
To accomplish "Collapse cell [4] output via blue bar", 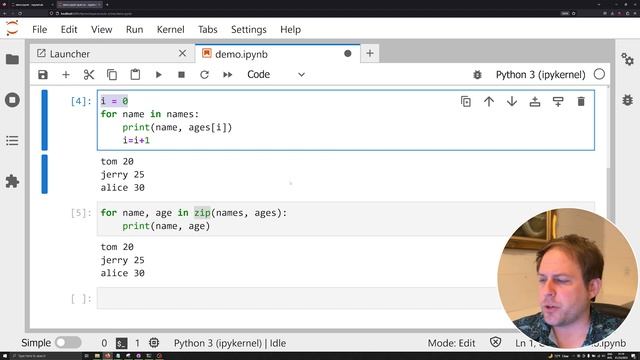I will 44,174.
